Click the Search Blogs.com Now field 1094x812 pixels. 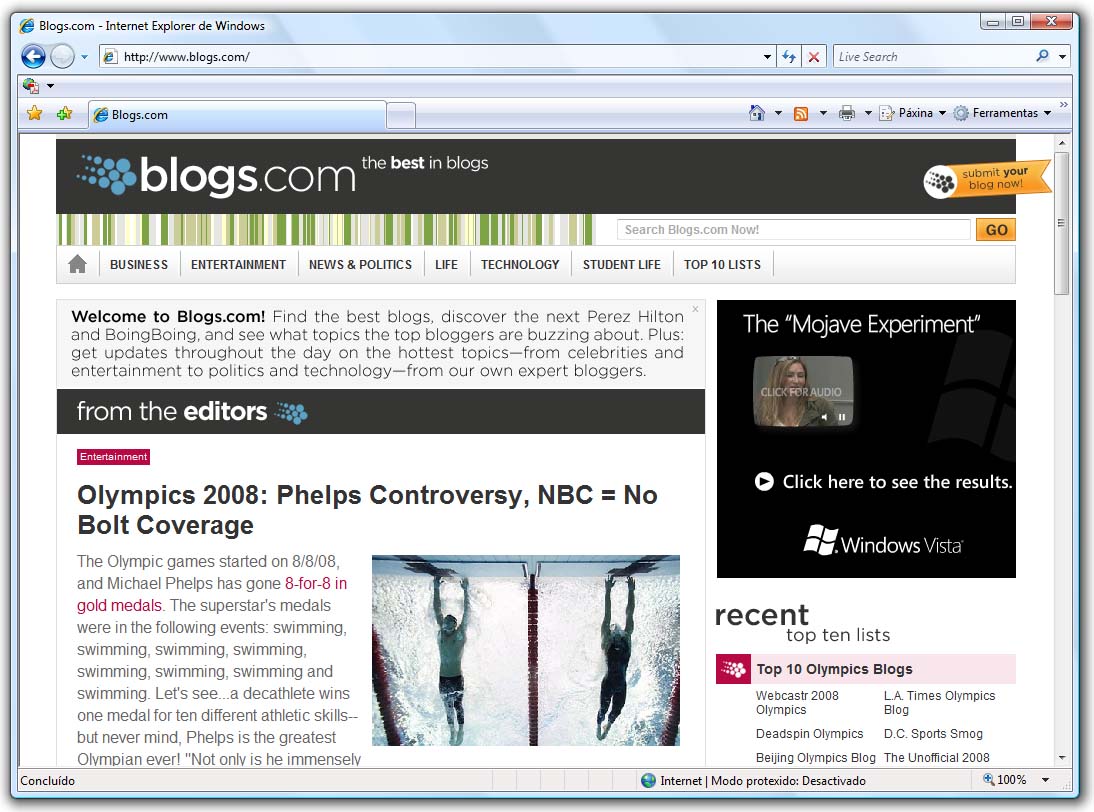(x=793, y=230)
